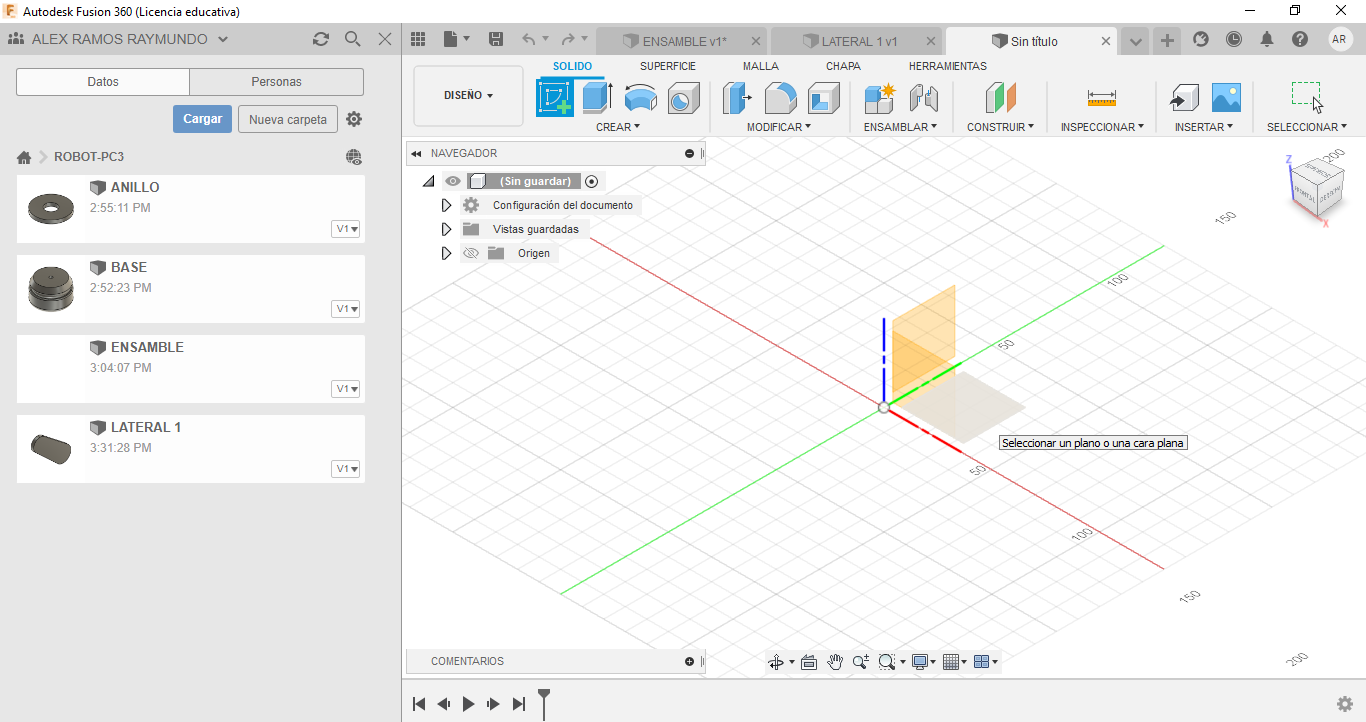This screenshot has height=722, width=1366.
Task: Open data panel settings gear
Action: pyautogui.click(x=354, y=119)
